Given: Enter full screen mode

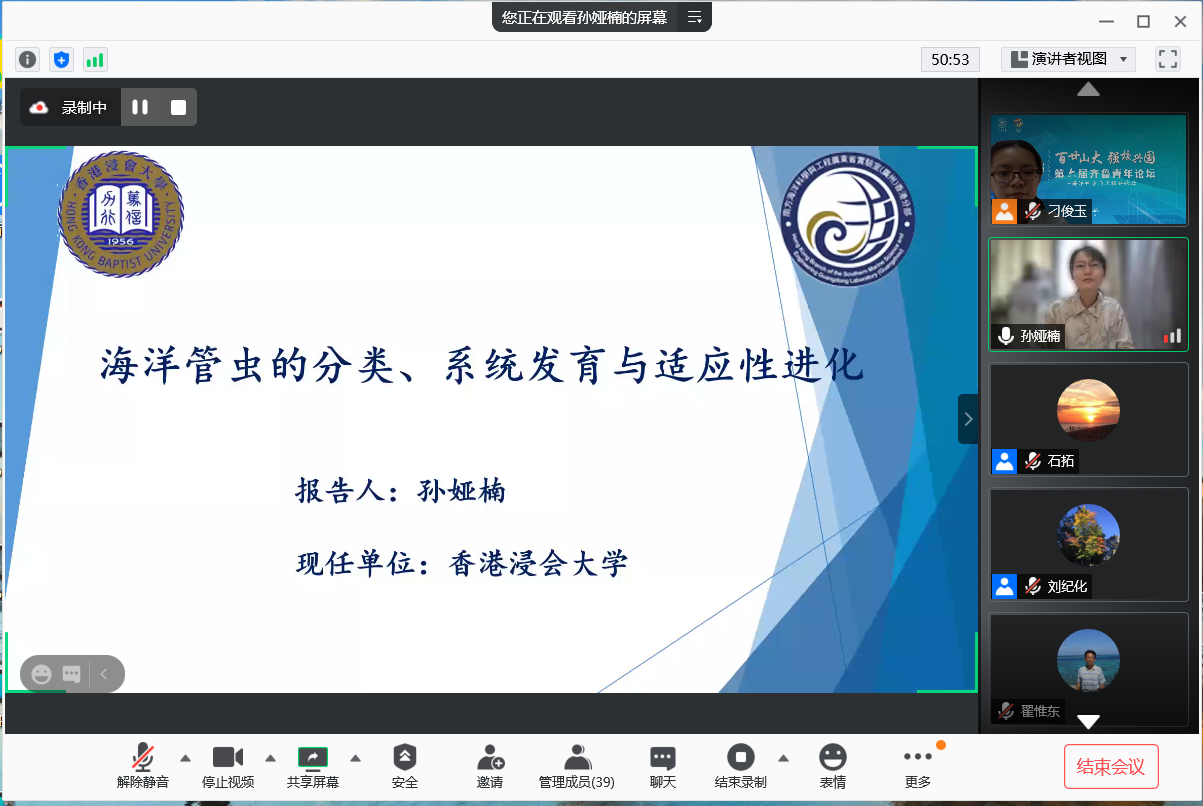Looking at the screenshot, I should pyautogui.click(x=1167, y=59).
